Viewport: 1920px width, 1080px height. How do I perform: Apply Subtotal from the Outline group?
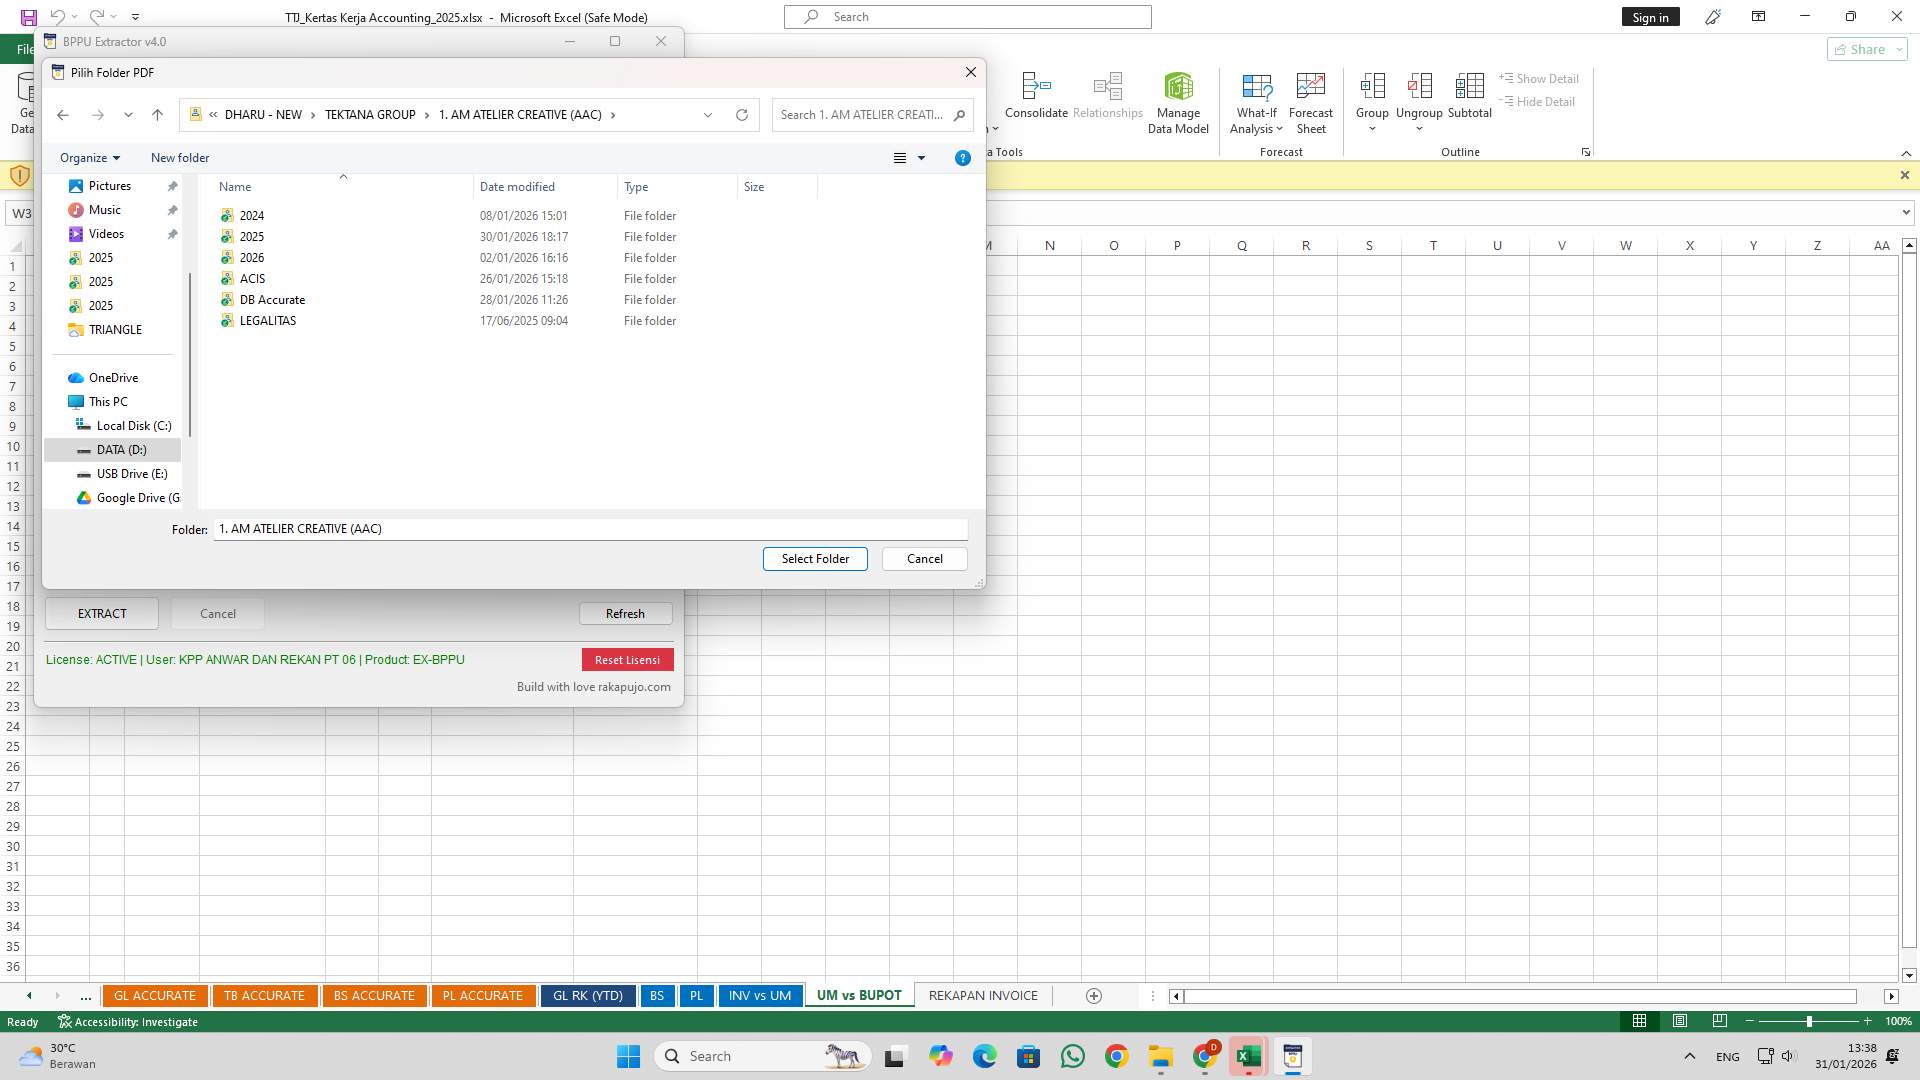[x=1469, y=98]
